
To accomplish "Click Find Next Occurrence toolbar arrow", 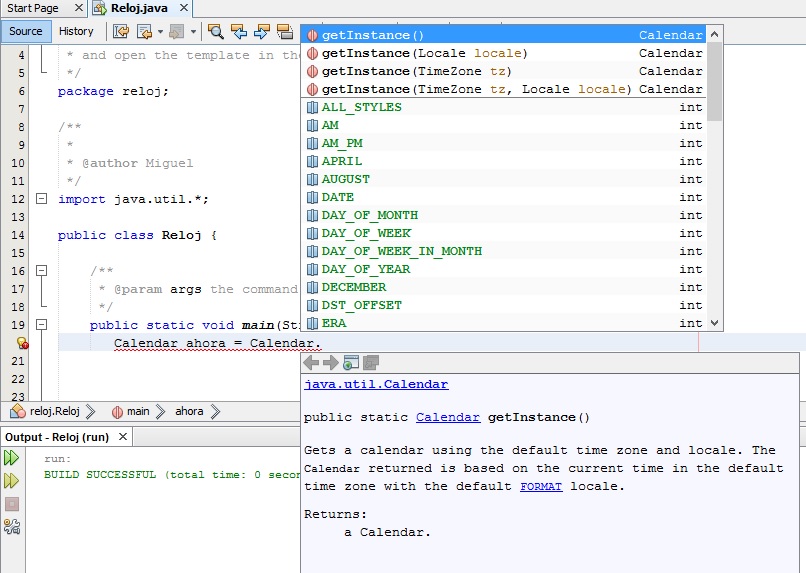I will pyautogui.click(x=261, y=31).
